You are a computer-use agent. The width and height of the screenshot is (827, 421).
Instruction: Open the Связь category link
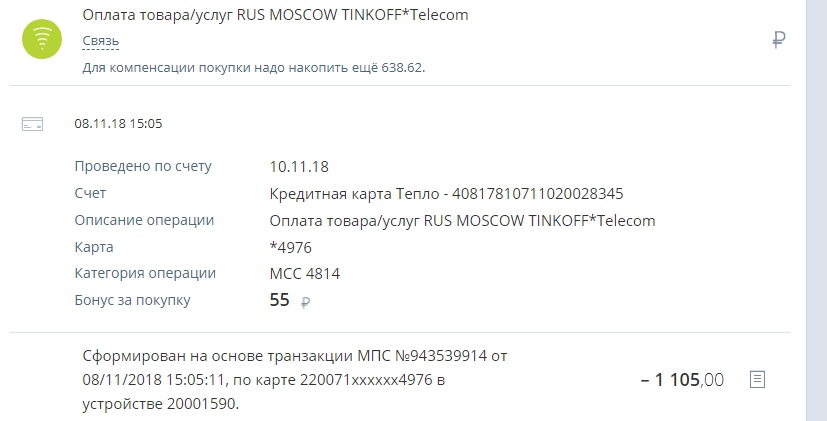point(100,41)
